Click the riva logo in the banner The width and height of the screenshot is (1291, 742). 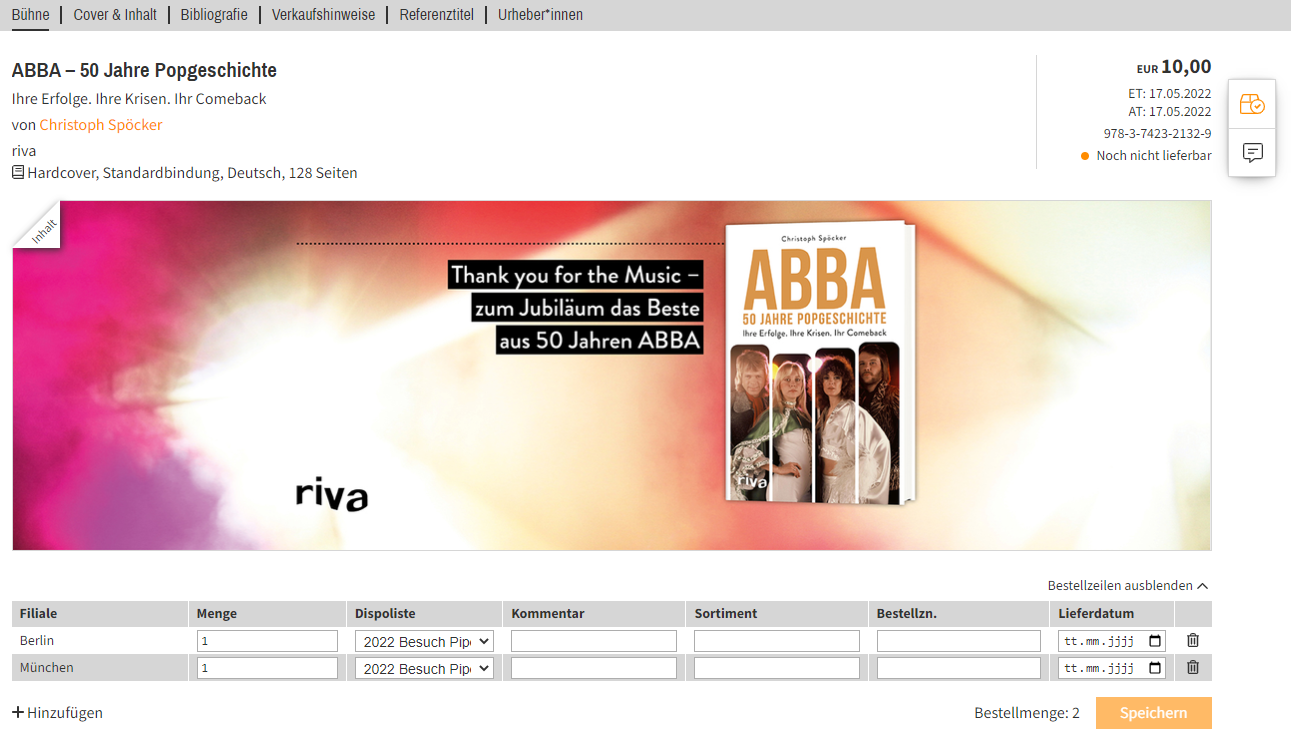point(332,494)
